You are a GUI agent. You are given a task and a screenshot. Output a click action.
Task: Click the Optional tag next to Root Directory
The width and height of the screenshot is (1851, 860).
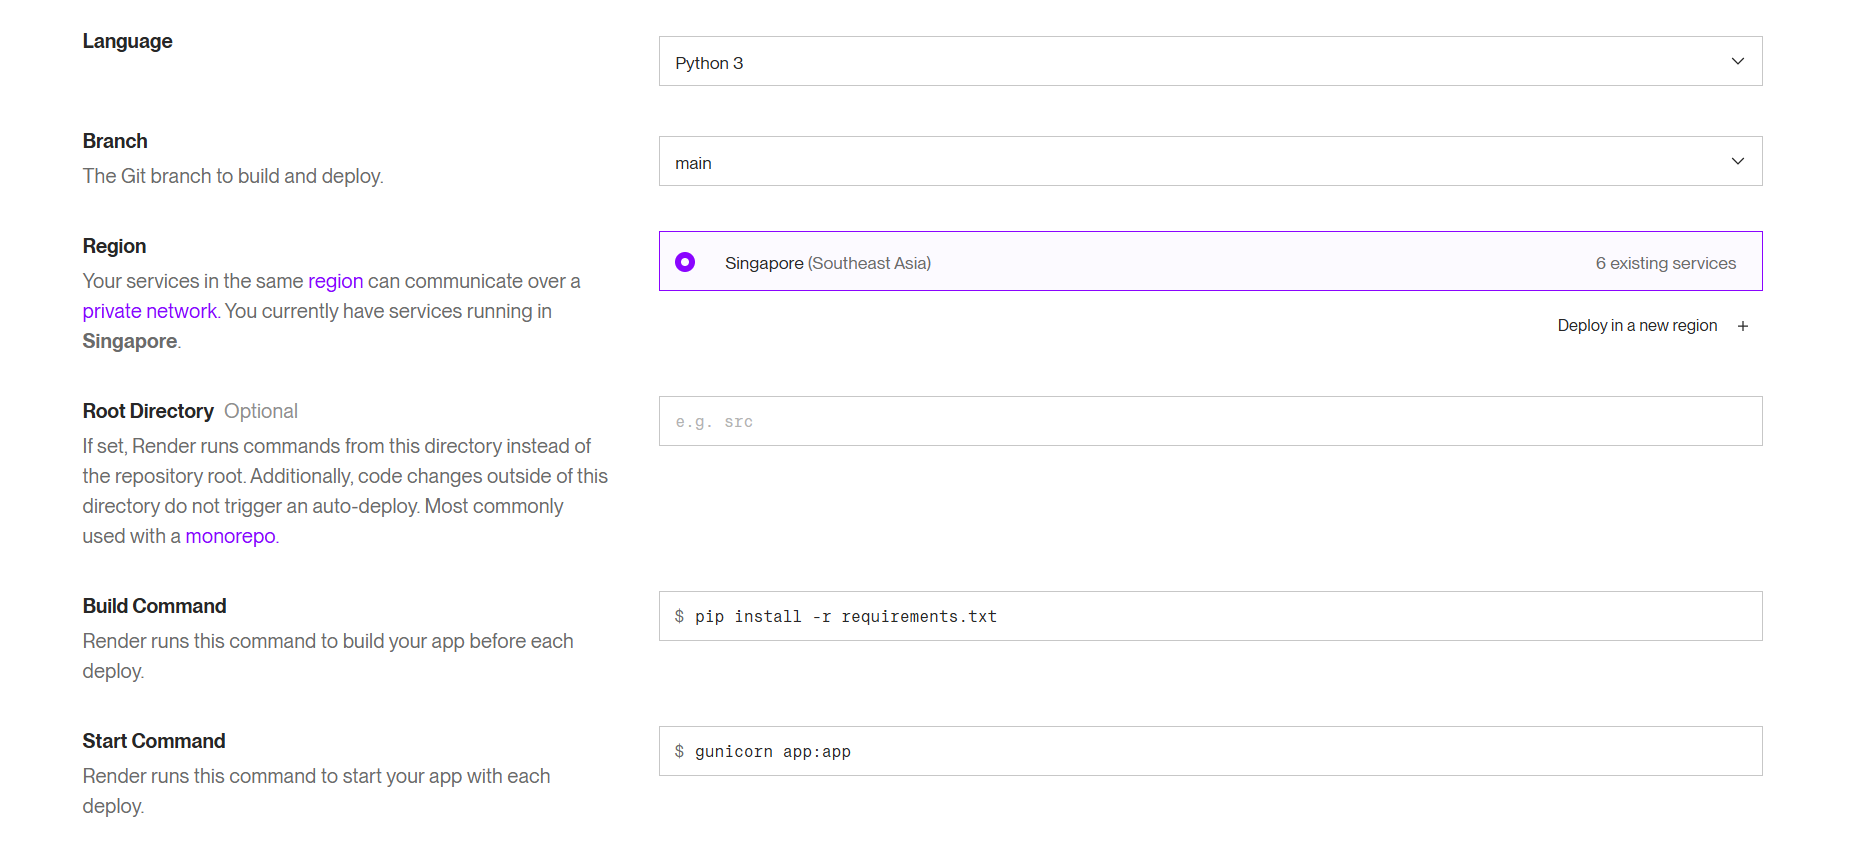[260, 411]
